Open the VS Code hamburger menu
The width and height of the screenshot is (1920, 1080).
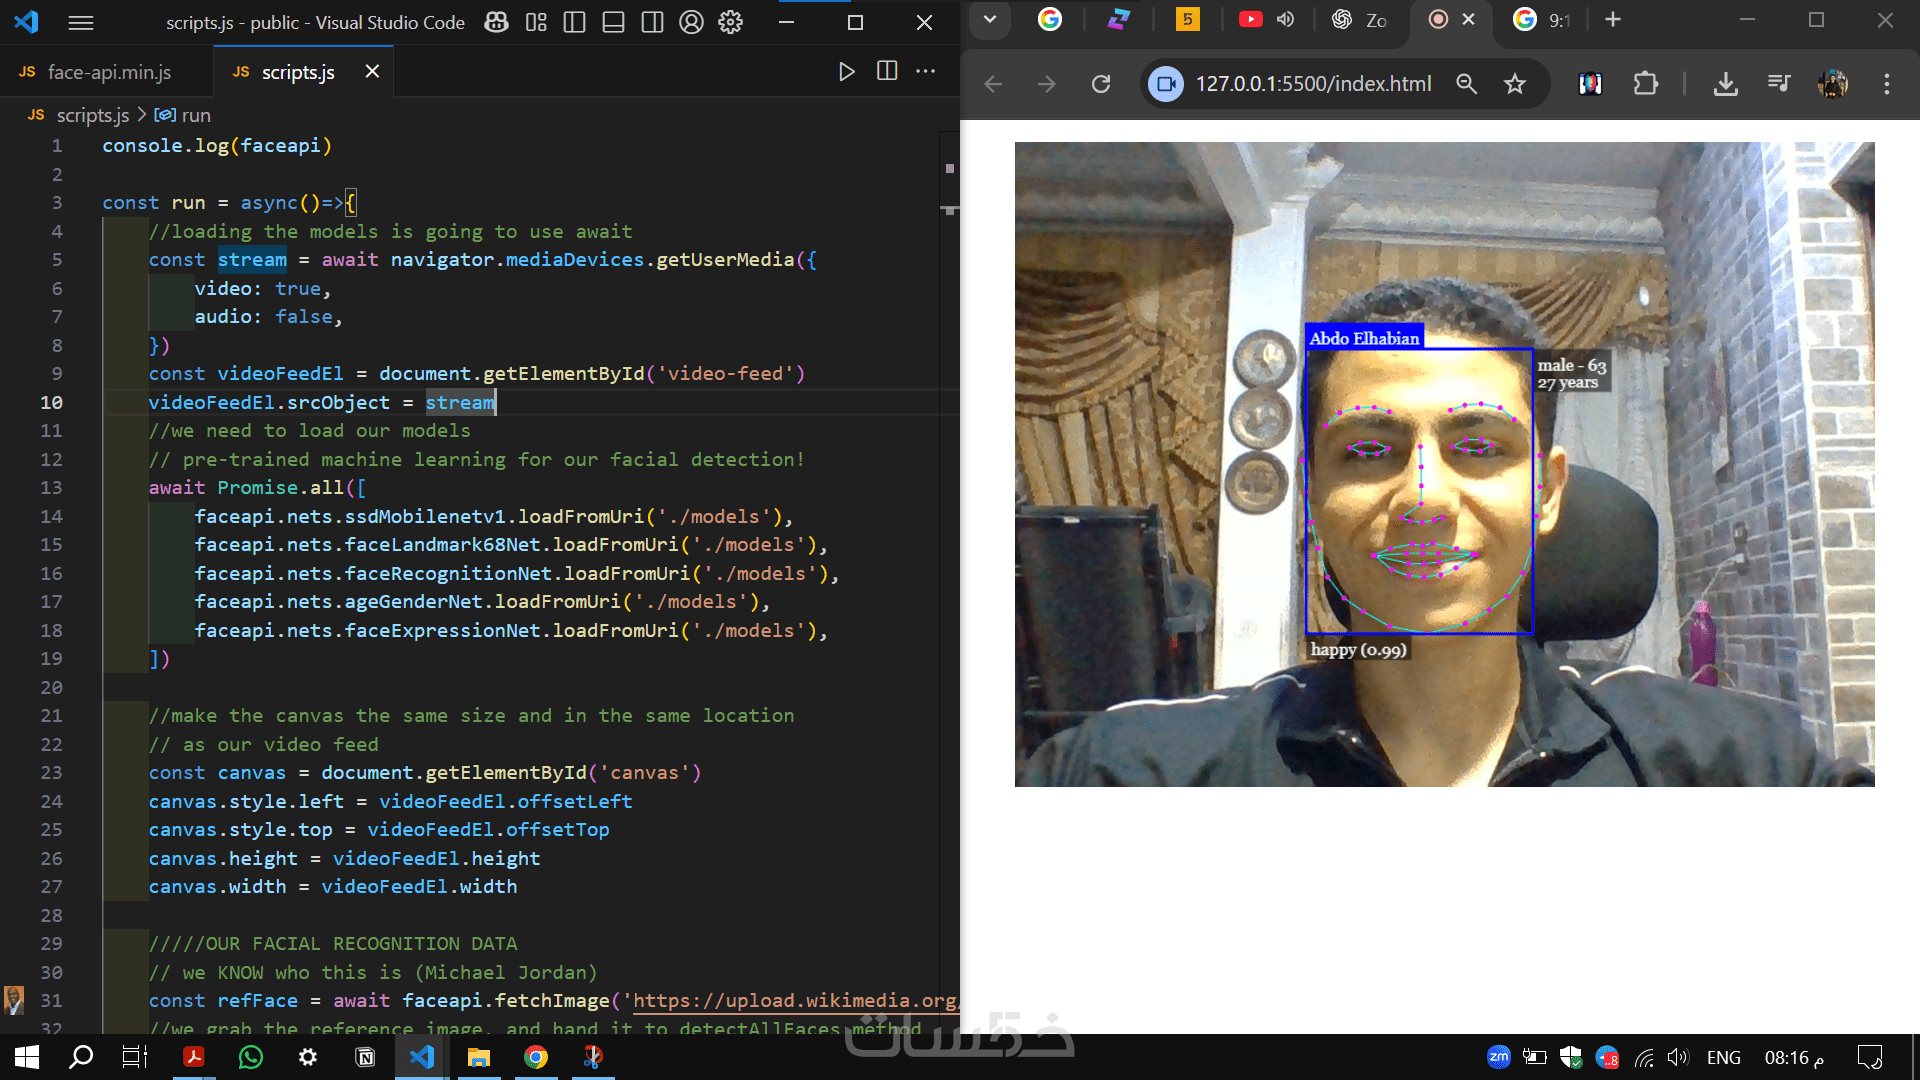pos(81,22)
